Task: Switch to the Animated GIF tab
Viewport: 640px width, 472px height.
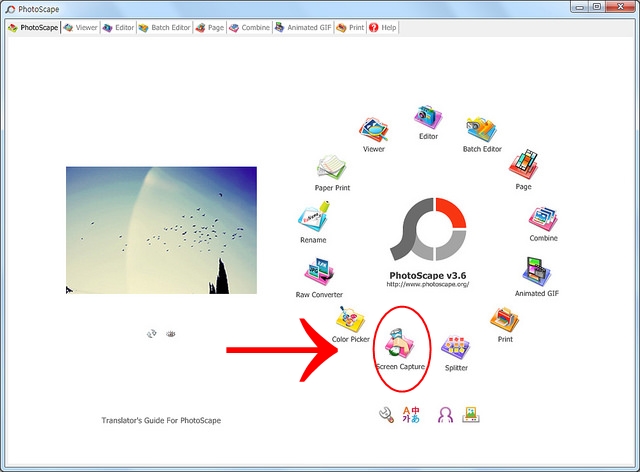Action: pos(303,28)
